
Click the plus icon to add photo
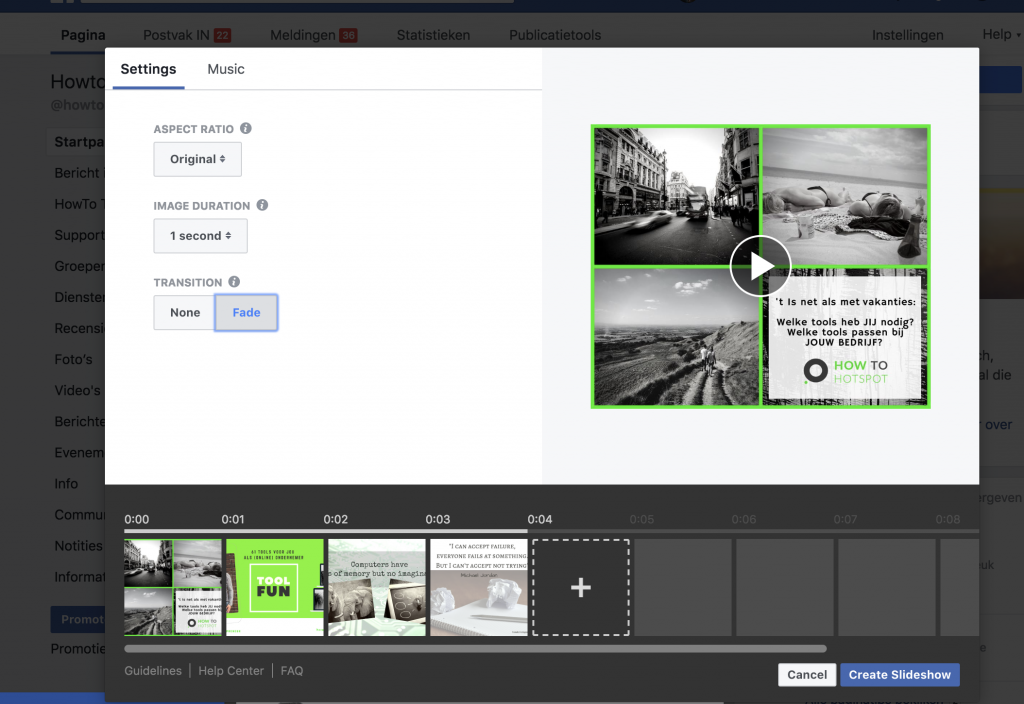pos(580,588)
